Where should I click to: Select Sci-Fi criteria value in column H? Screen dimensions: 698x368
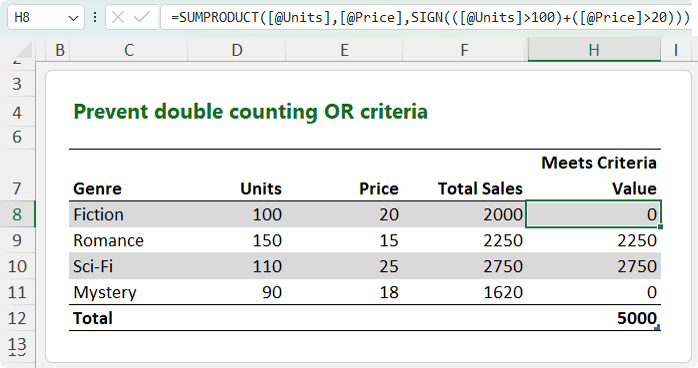coord(594,266)
